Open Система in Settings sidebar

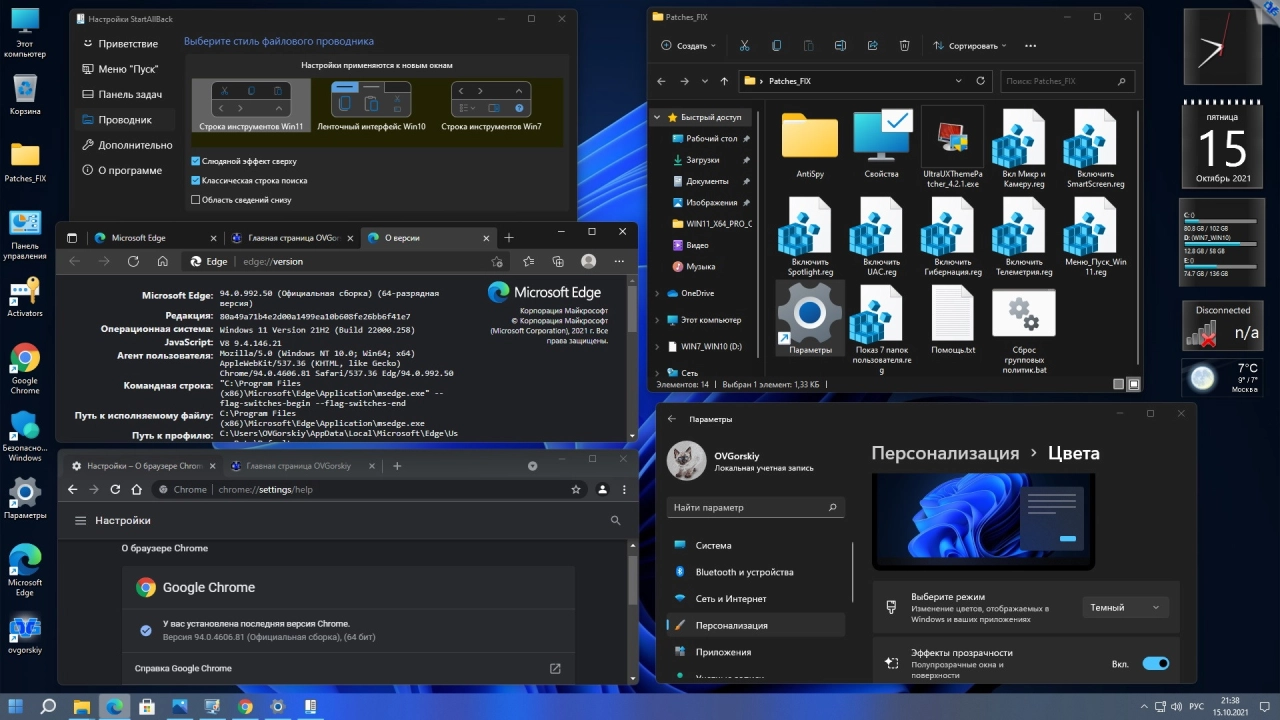coord(757,546)
